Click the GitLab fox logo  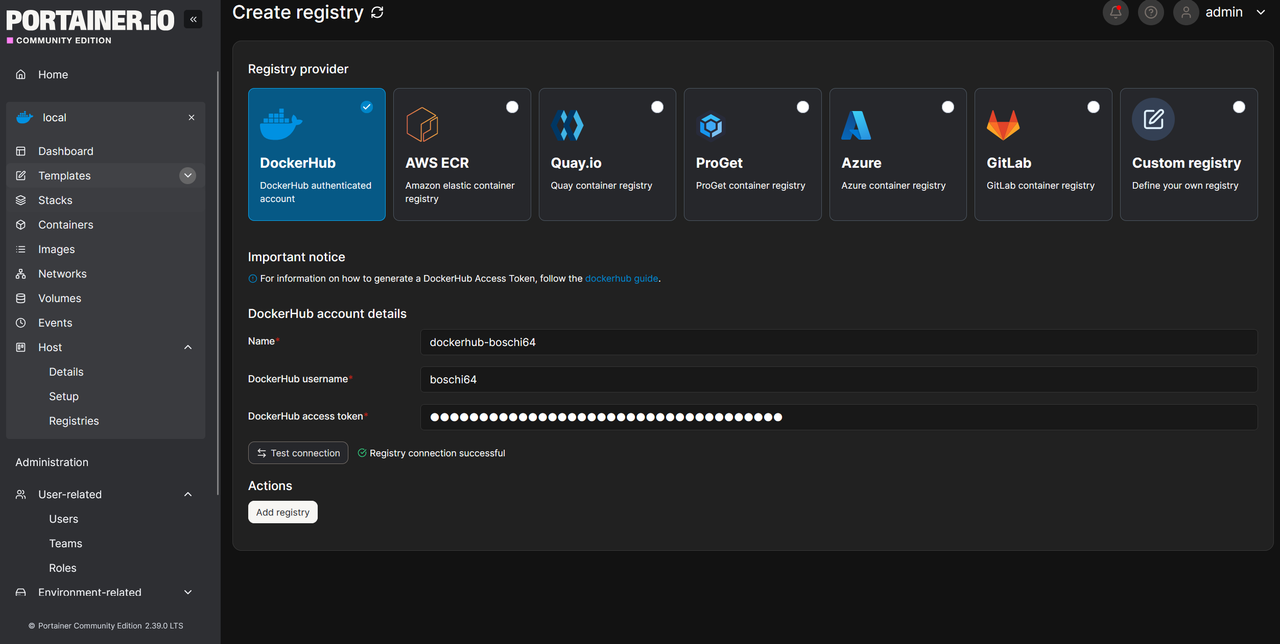coord(1003,125)
